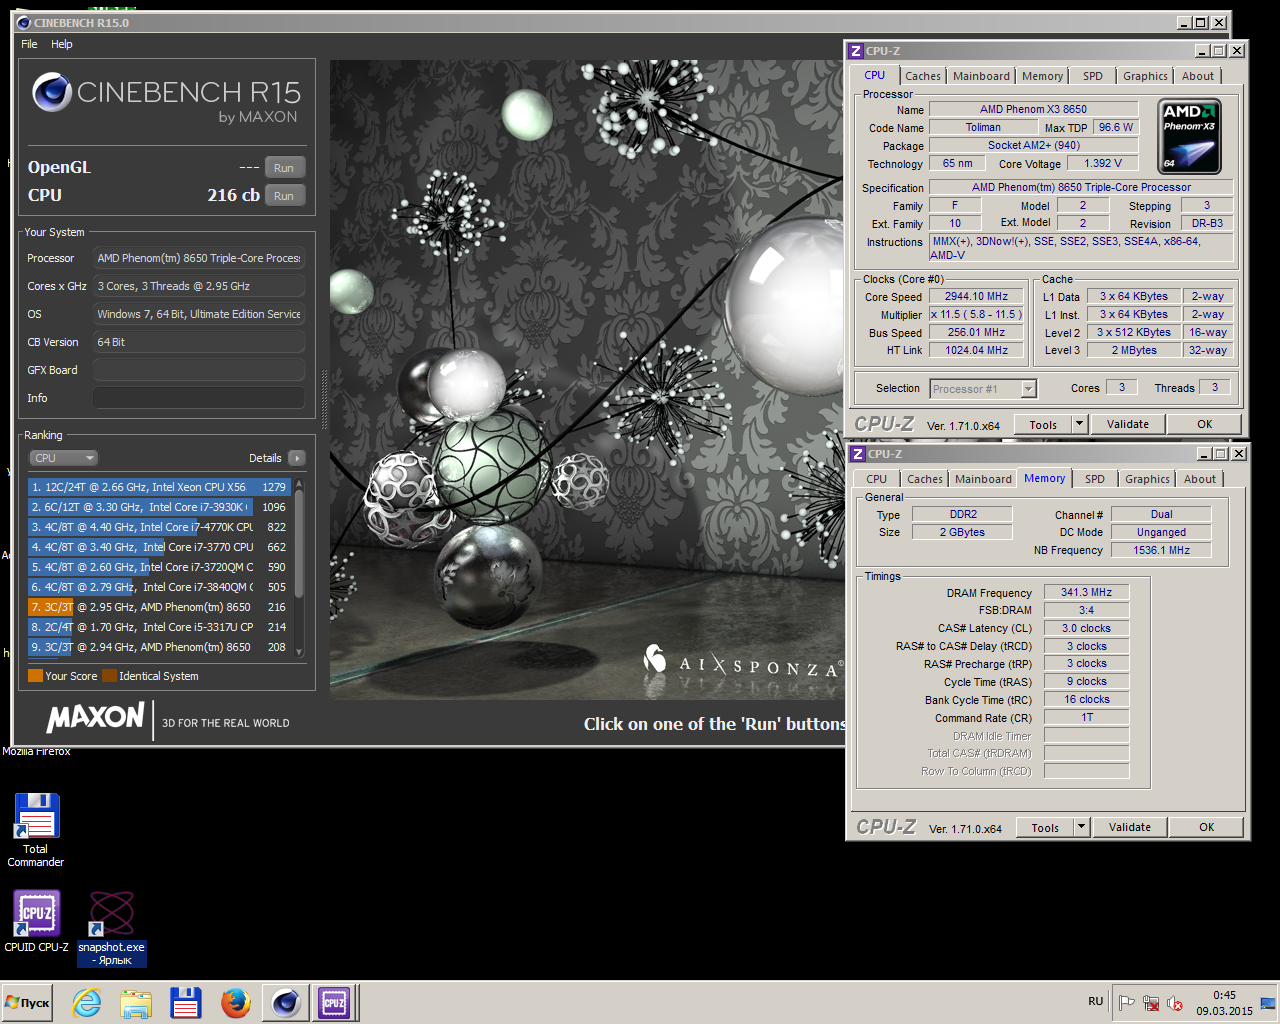Click the Cinebench title bar icon
Viewport: 1280px width, 1024px height.
24,22
